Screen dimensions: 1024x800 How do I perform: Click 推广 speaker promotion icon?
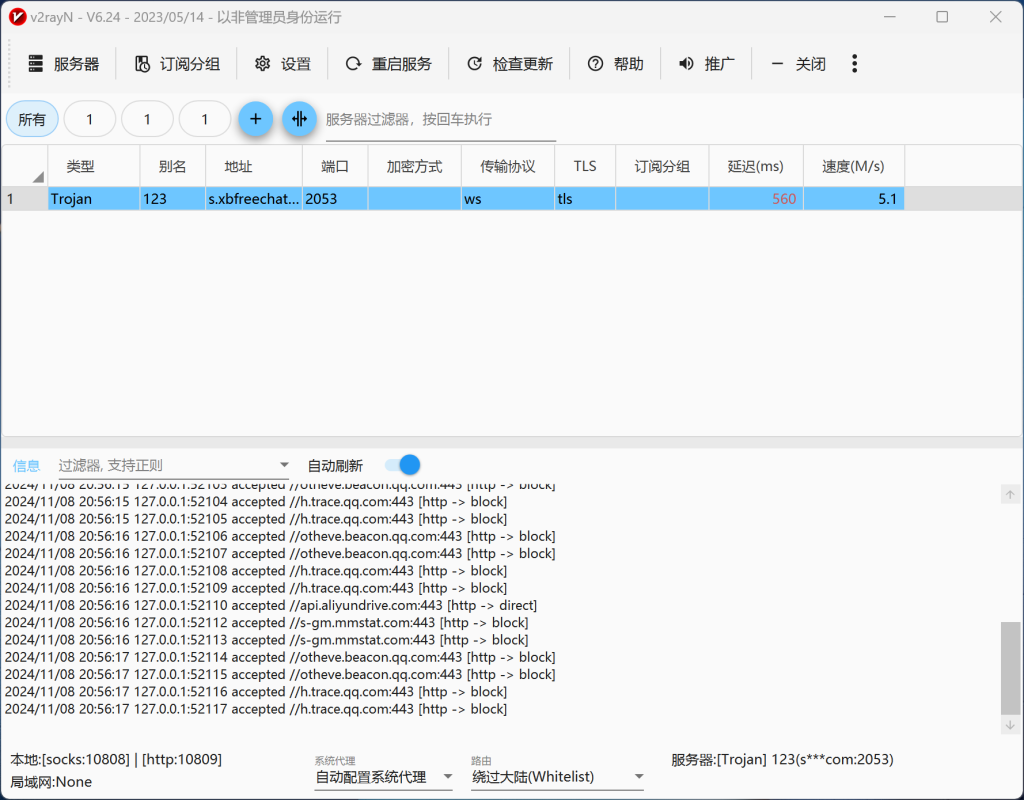click(x=686, y=64)
